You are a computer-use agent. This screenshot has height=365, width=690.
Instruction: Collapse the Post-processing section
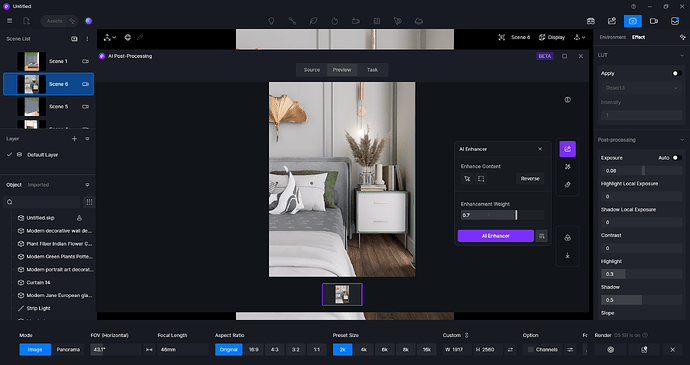click(x=682, y=140)
